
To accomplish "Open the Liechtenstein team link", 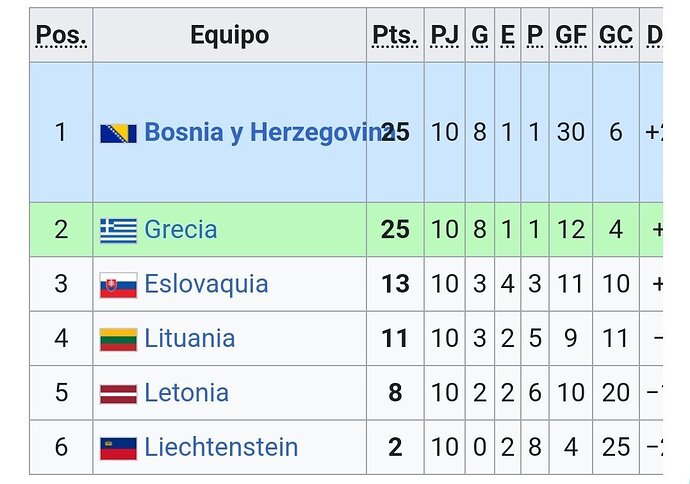I will pyautogui.click(x=221, y=447).
